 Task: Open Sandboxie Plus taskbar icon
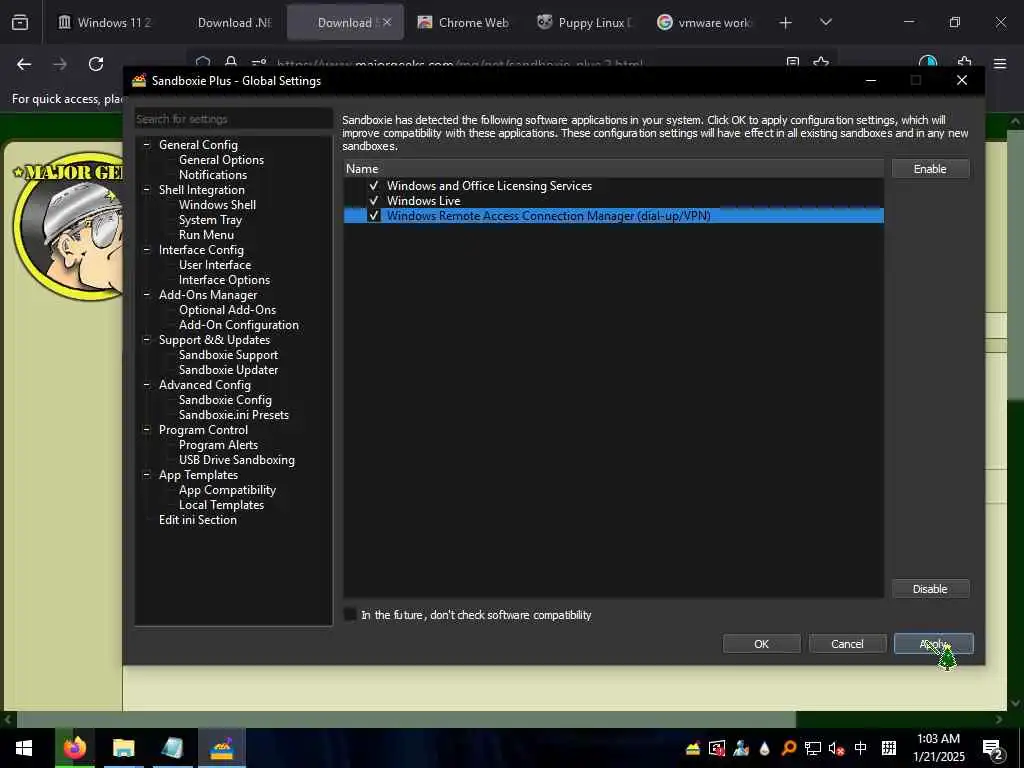click(x=221, y=748)
